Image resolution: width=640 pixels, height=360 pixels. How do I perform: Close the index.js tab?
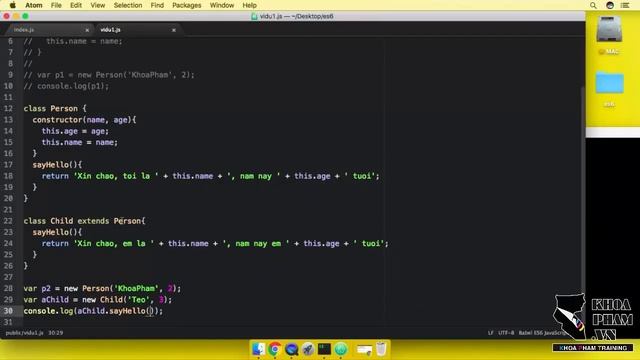(87, 30)
